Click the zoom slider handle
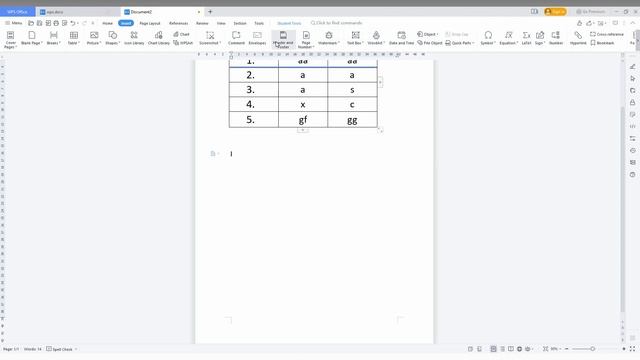The image size is (640, 360). (593, 349)
